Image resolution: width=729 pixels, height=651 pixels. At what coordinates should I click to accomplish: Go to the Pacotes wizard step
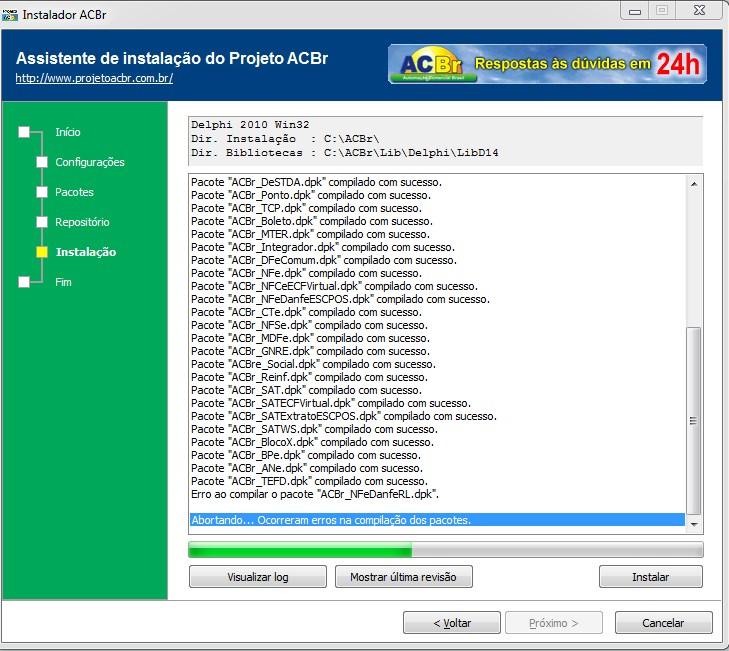tap(74, 192)
